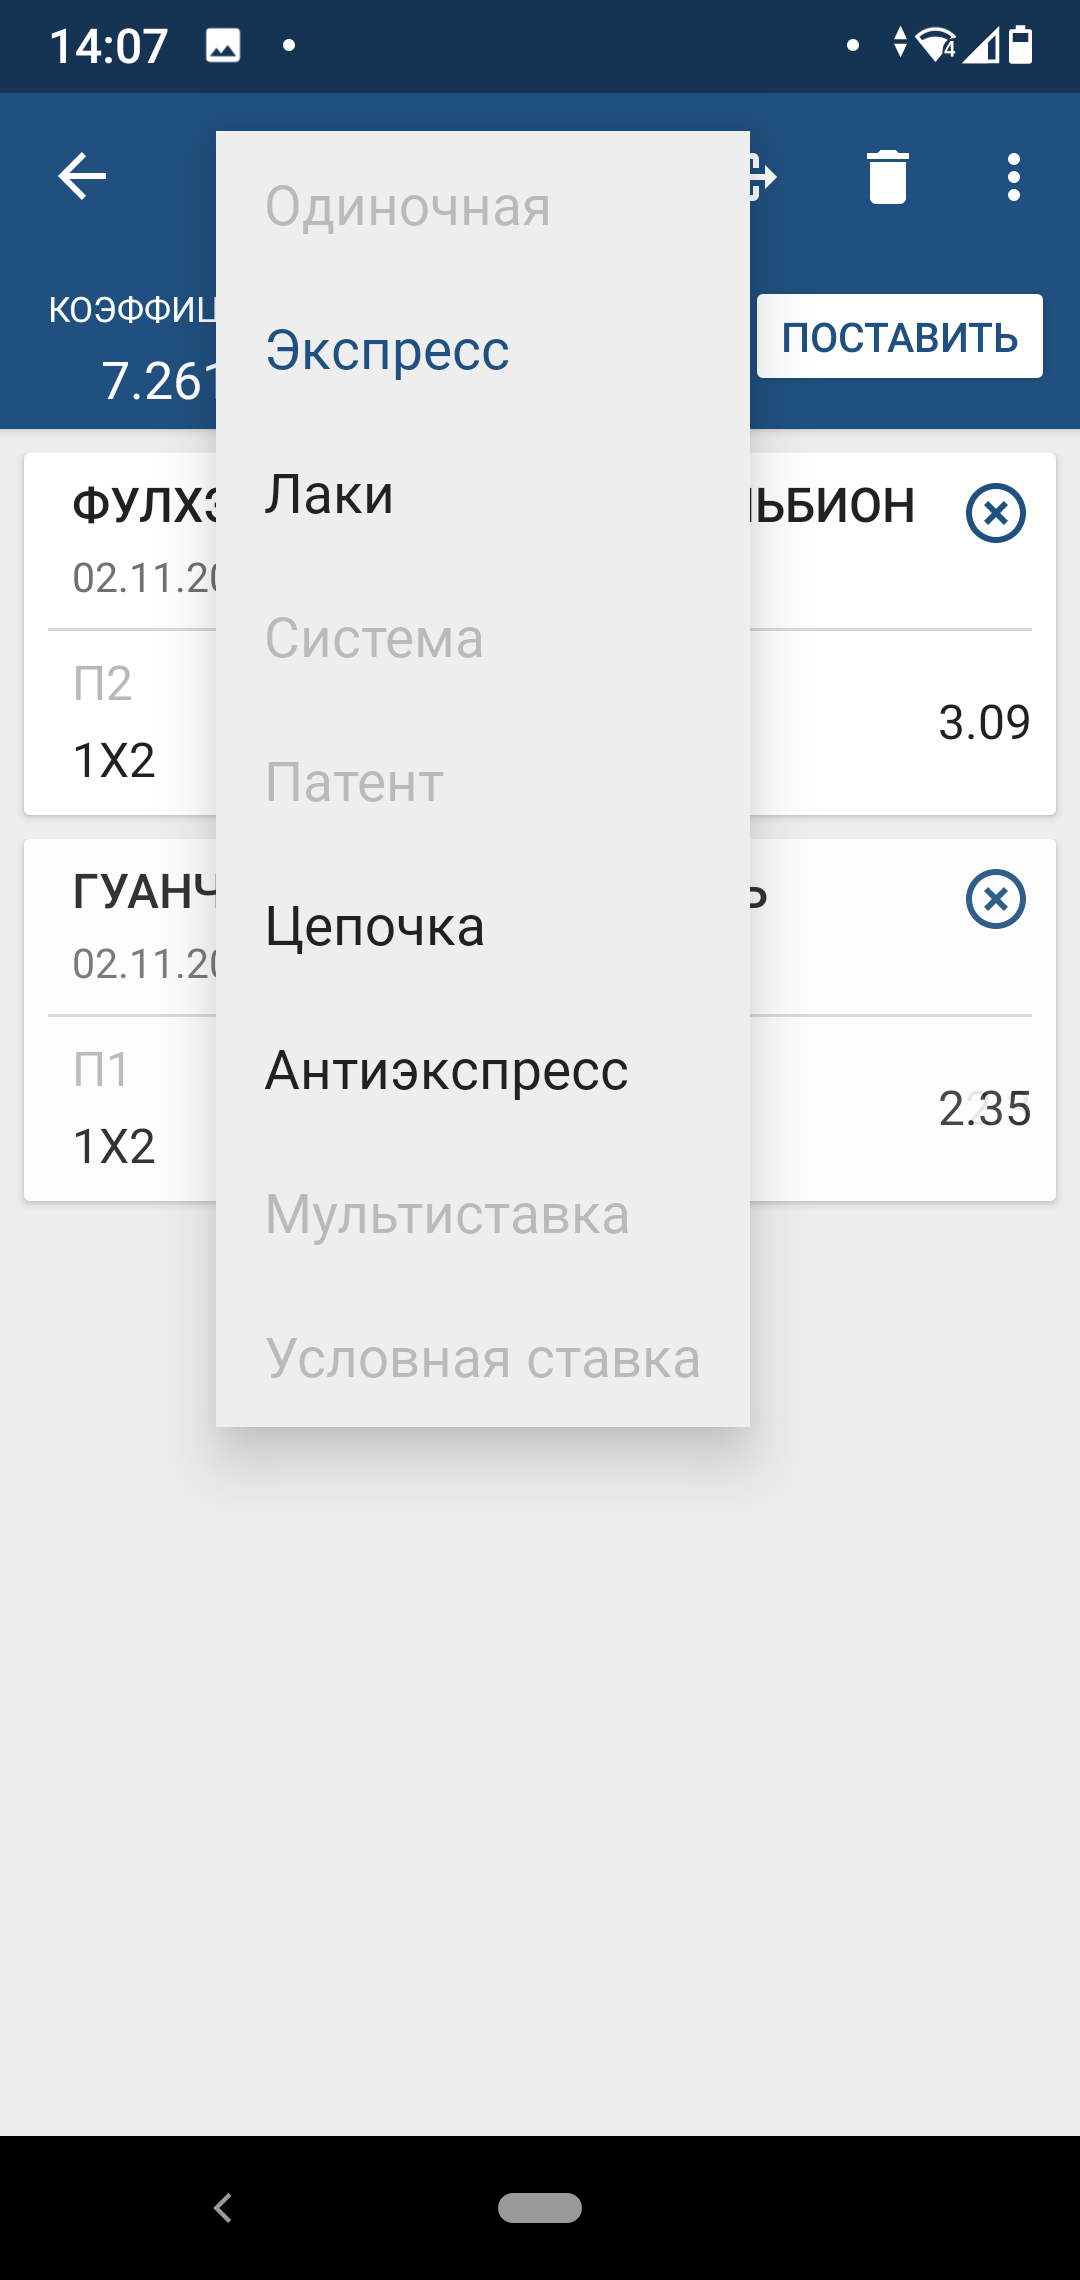Select Цепочка option
This screenshot has height=2280, width=1080.
point(375,926)
